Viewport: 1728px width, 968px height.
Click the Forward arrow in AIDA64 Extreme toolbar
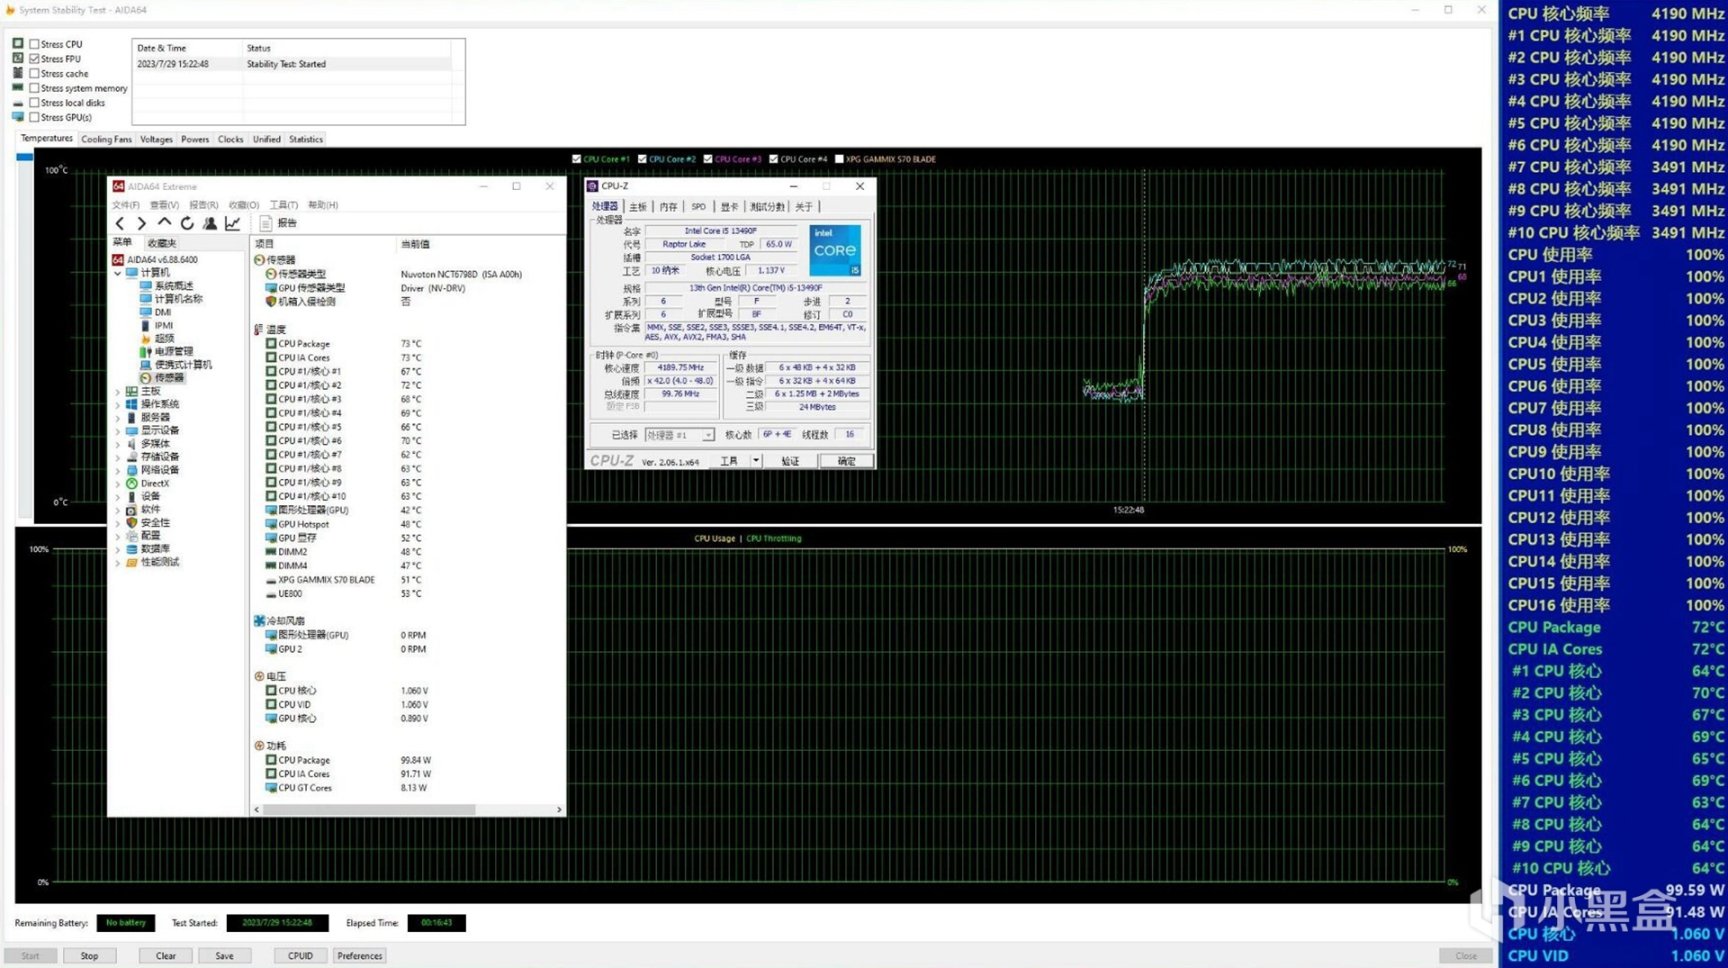tap(141, 223)
